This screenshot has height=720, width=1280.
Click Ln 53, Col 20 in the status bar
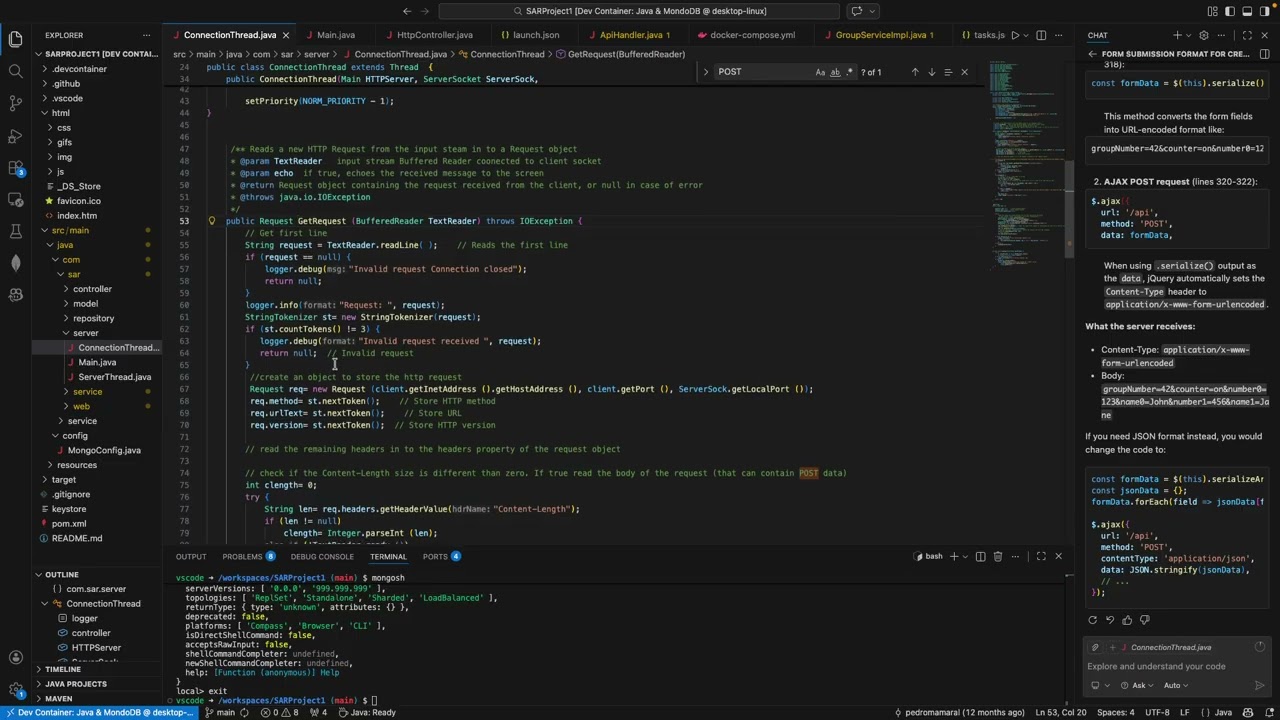coord(1061,713)
